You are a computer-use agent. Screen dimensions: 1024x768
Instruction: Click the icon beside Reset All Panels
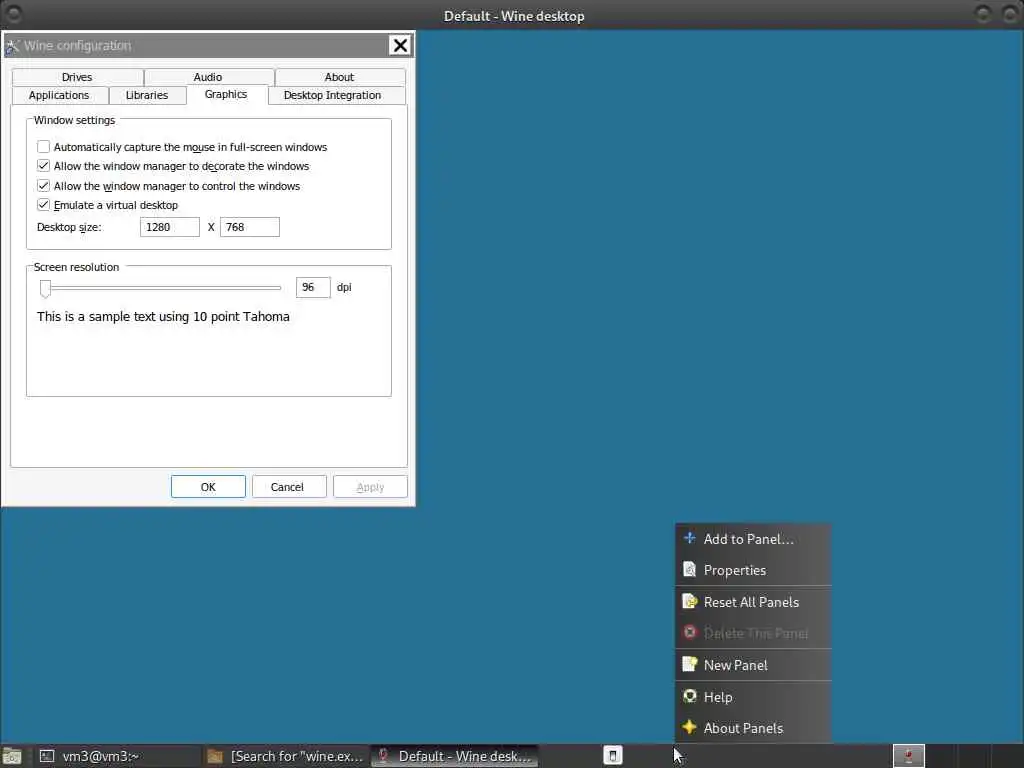[x=690, y=601]
